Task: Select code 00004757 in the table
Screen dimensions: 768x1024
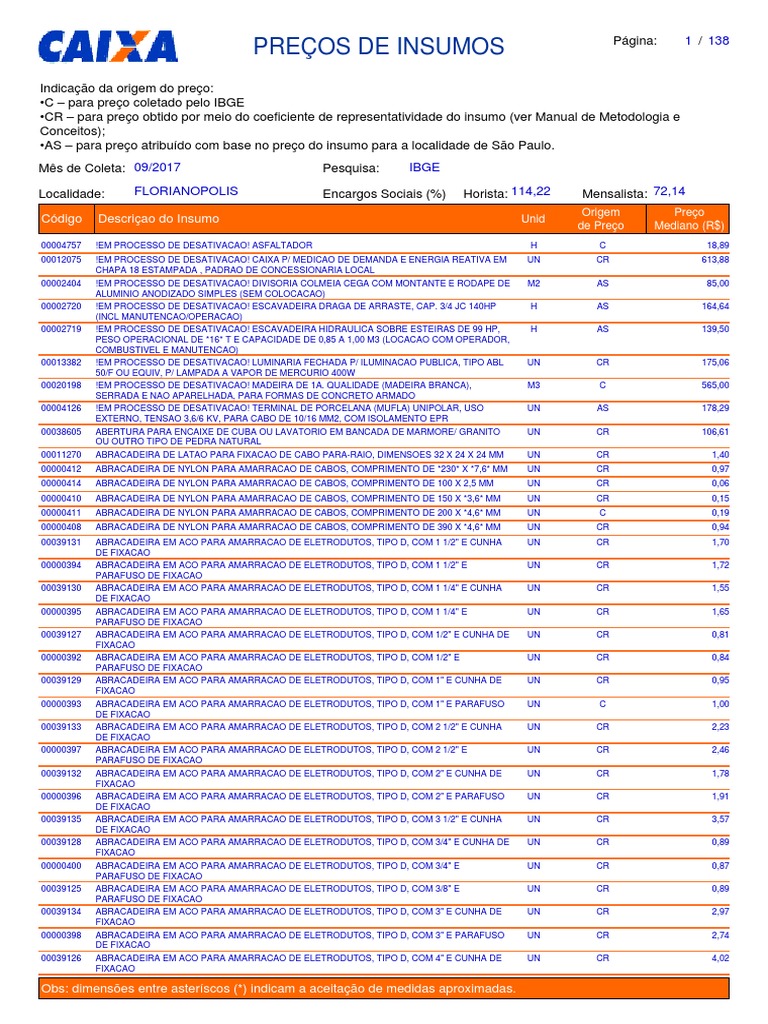Action: pos(61,245)
